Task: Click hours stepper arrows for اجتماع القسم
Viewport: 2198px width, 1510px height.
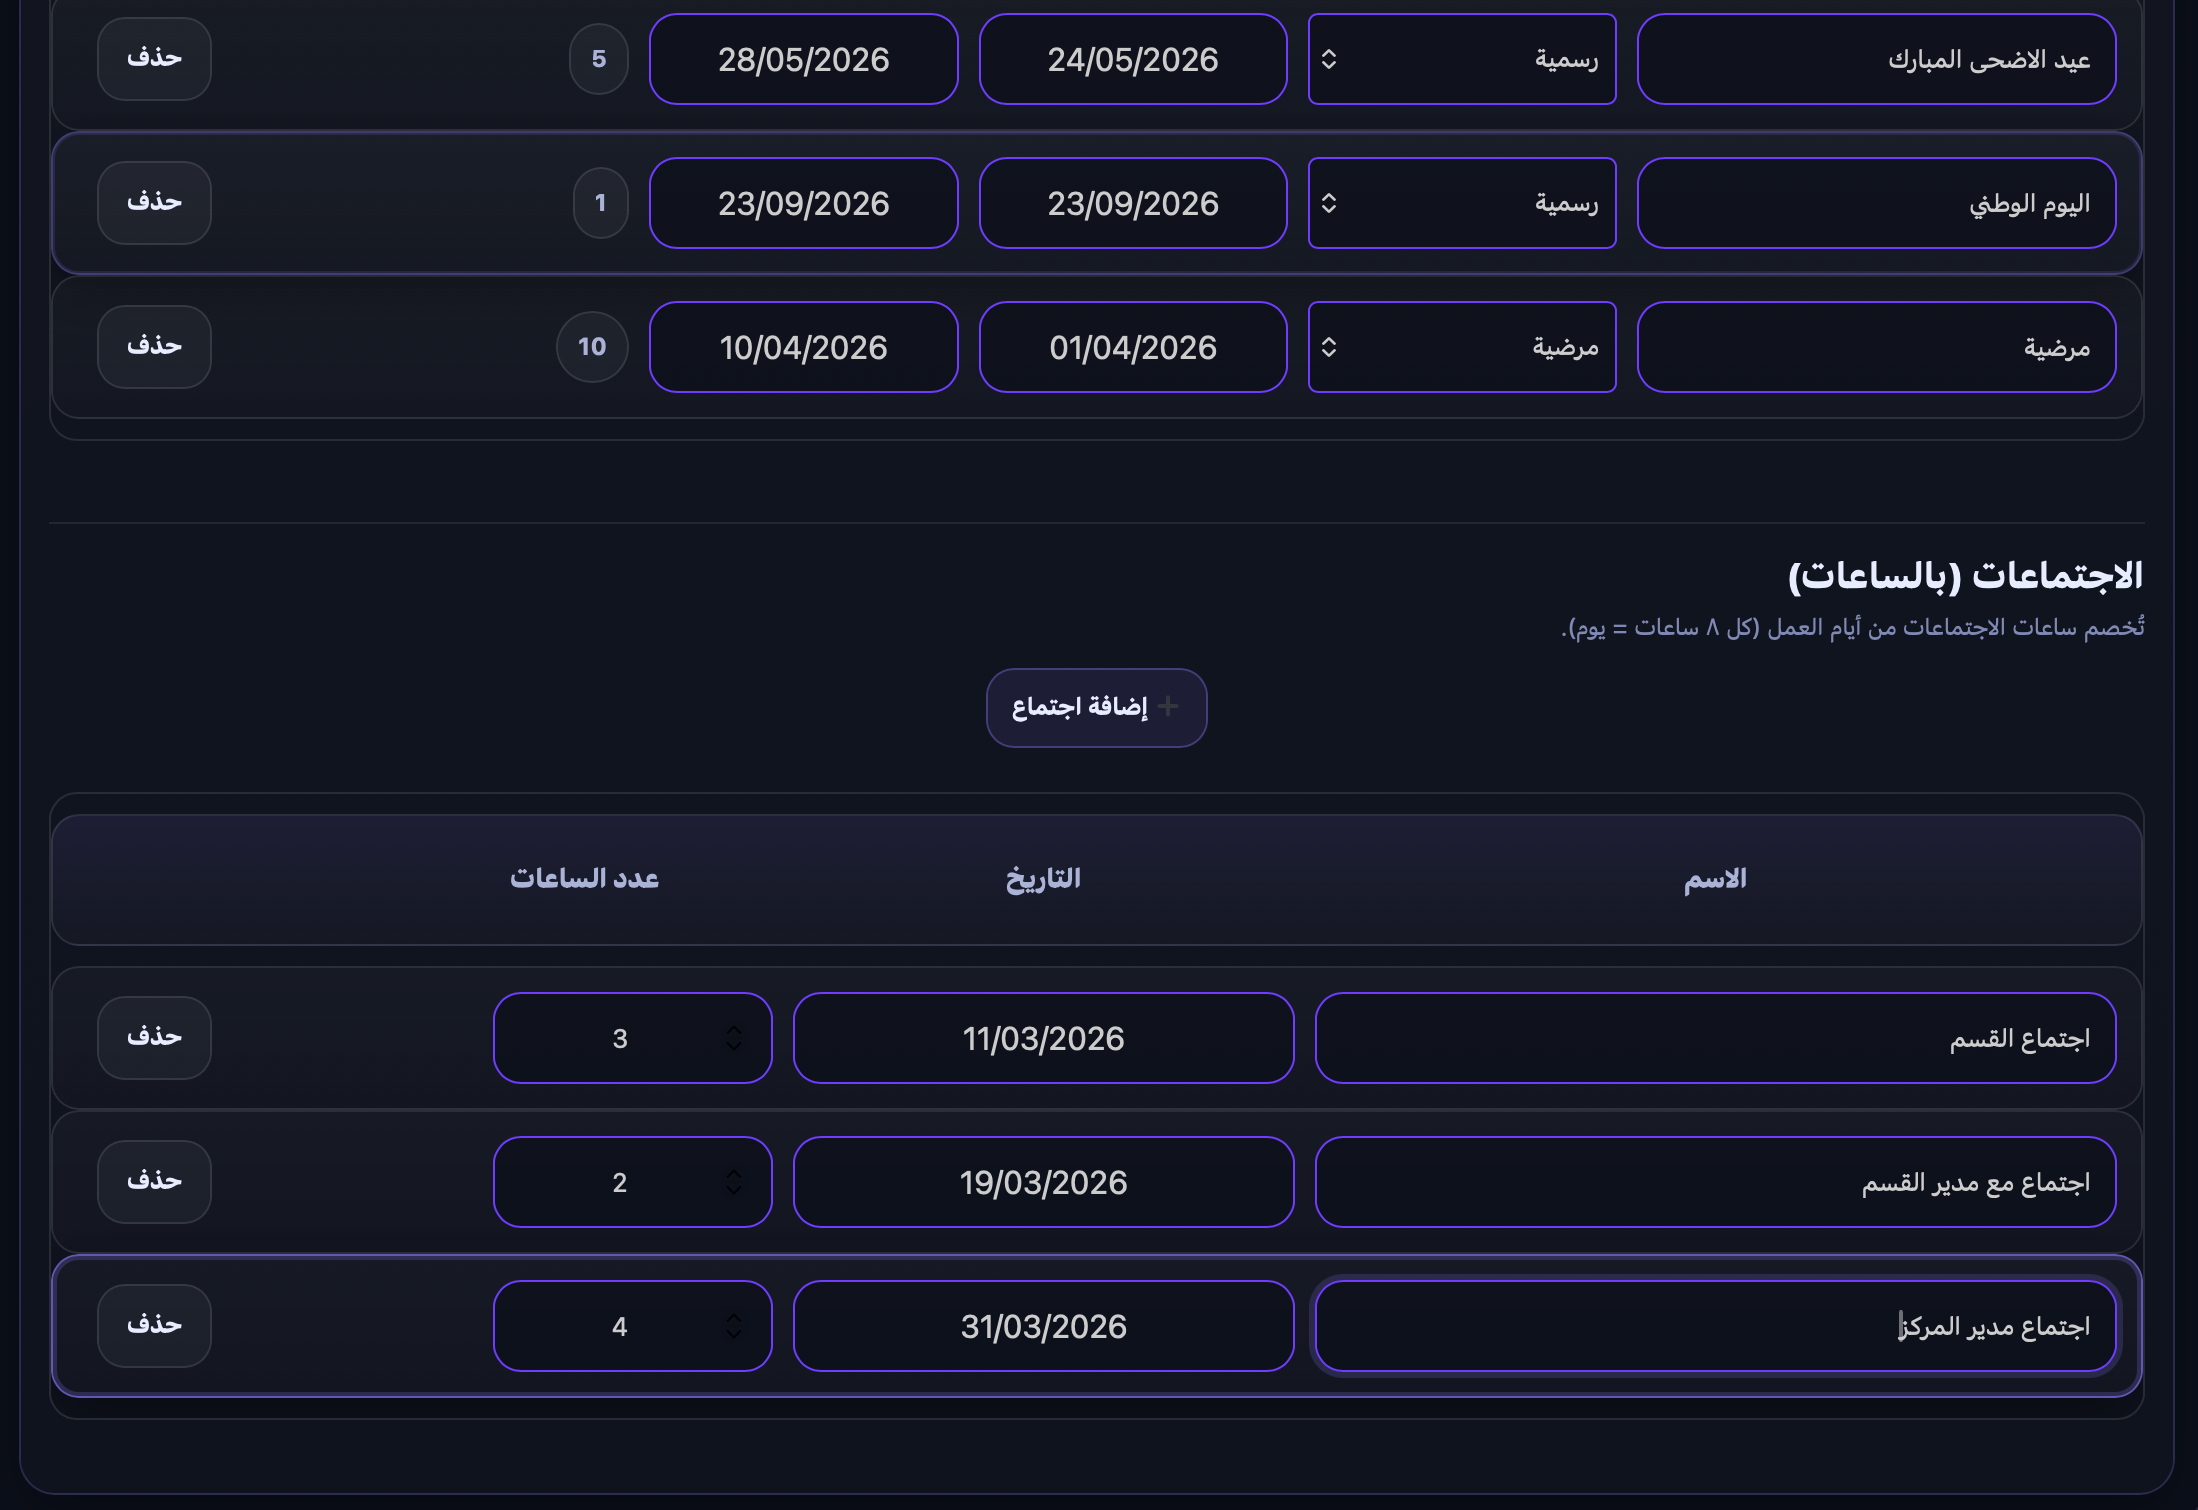Action: (x=734, y=1038)
